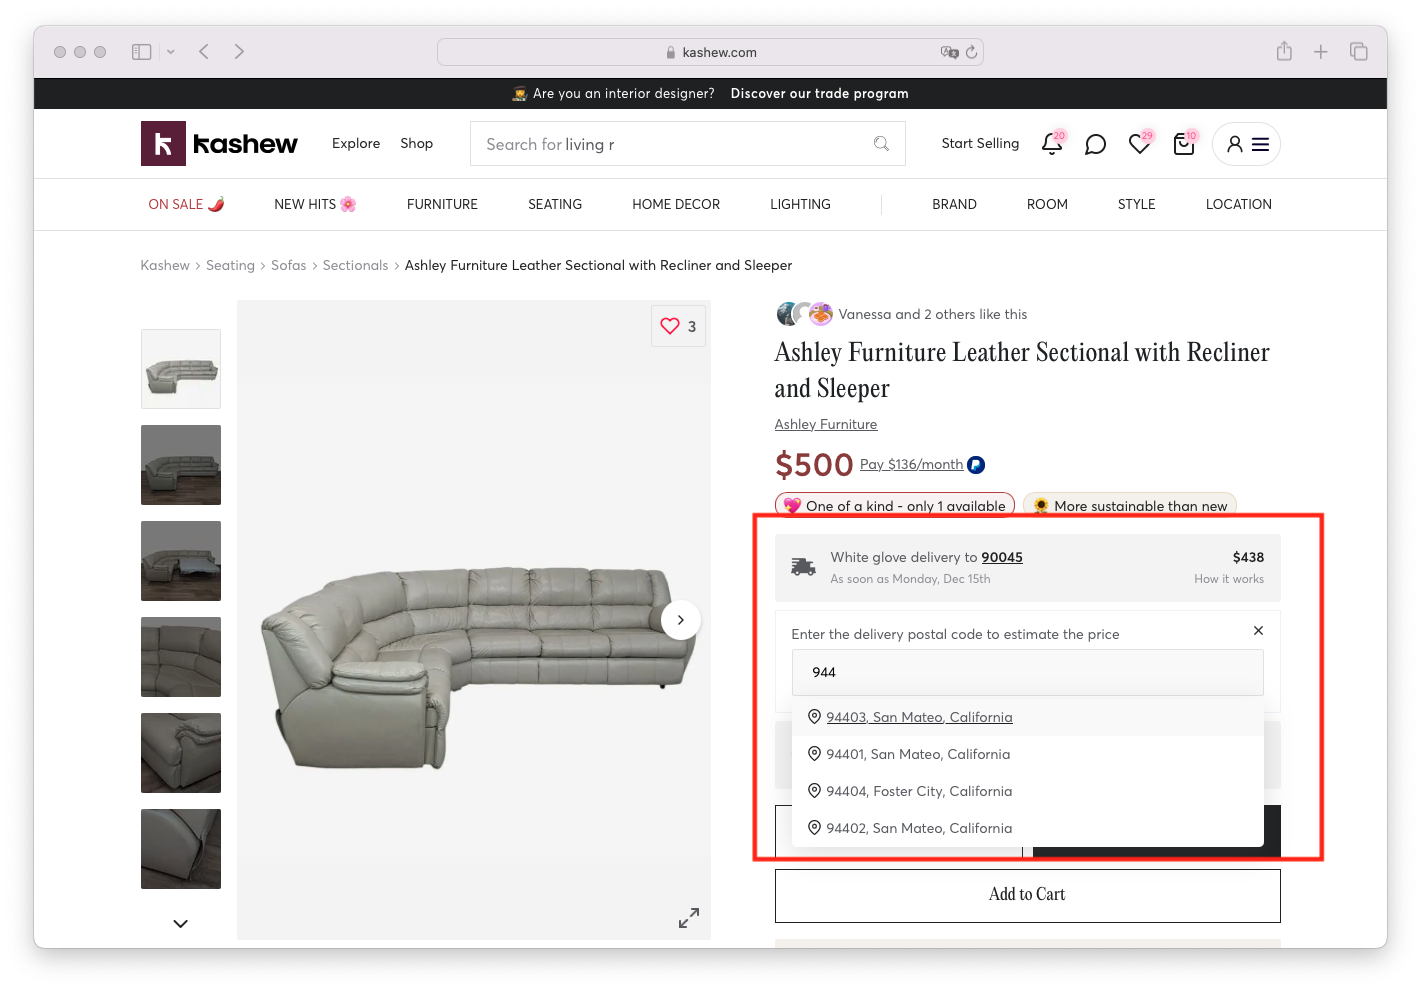Click the search magnifier icon
Viewport: 1421px width, 990px height.
(x=881, y=144)
